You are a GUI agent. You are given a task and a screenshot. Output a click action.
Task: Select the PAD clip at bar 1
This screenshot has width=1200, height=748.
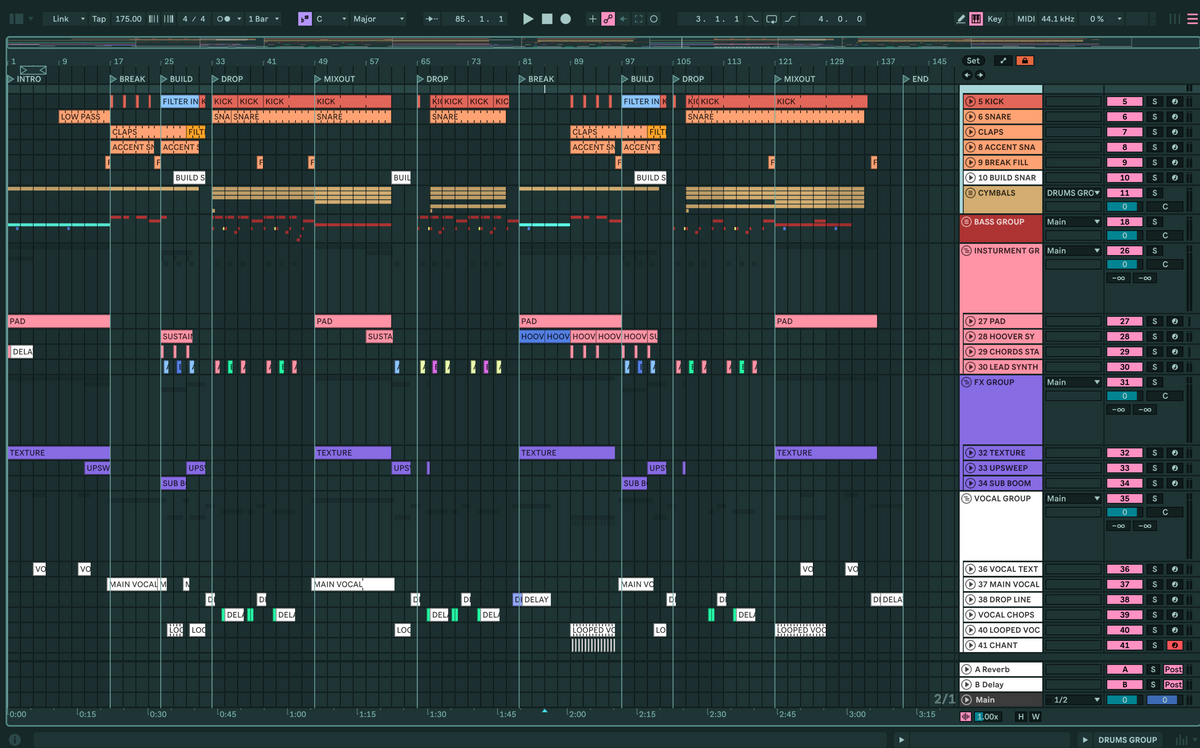point(58,321)
